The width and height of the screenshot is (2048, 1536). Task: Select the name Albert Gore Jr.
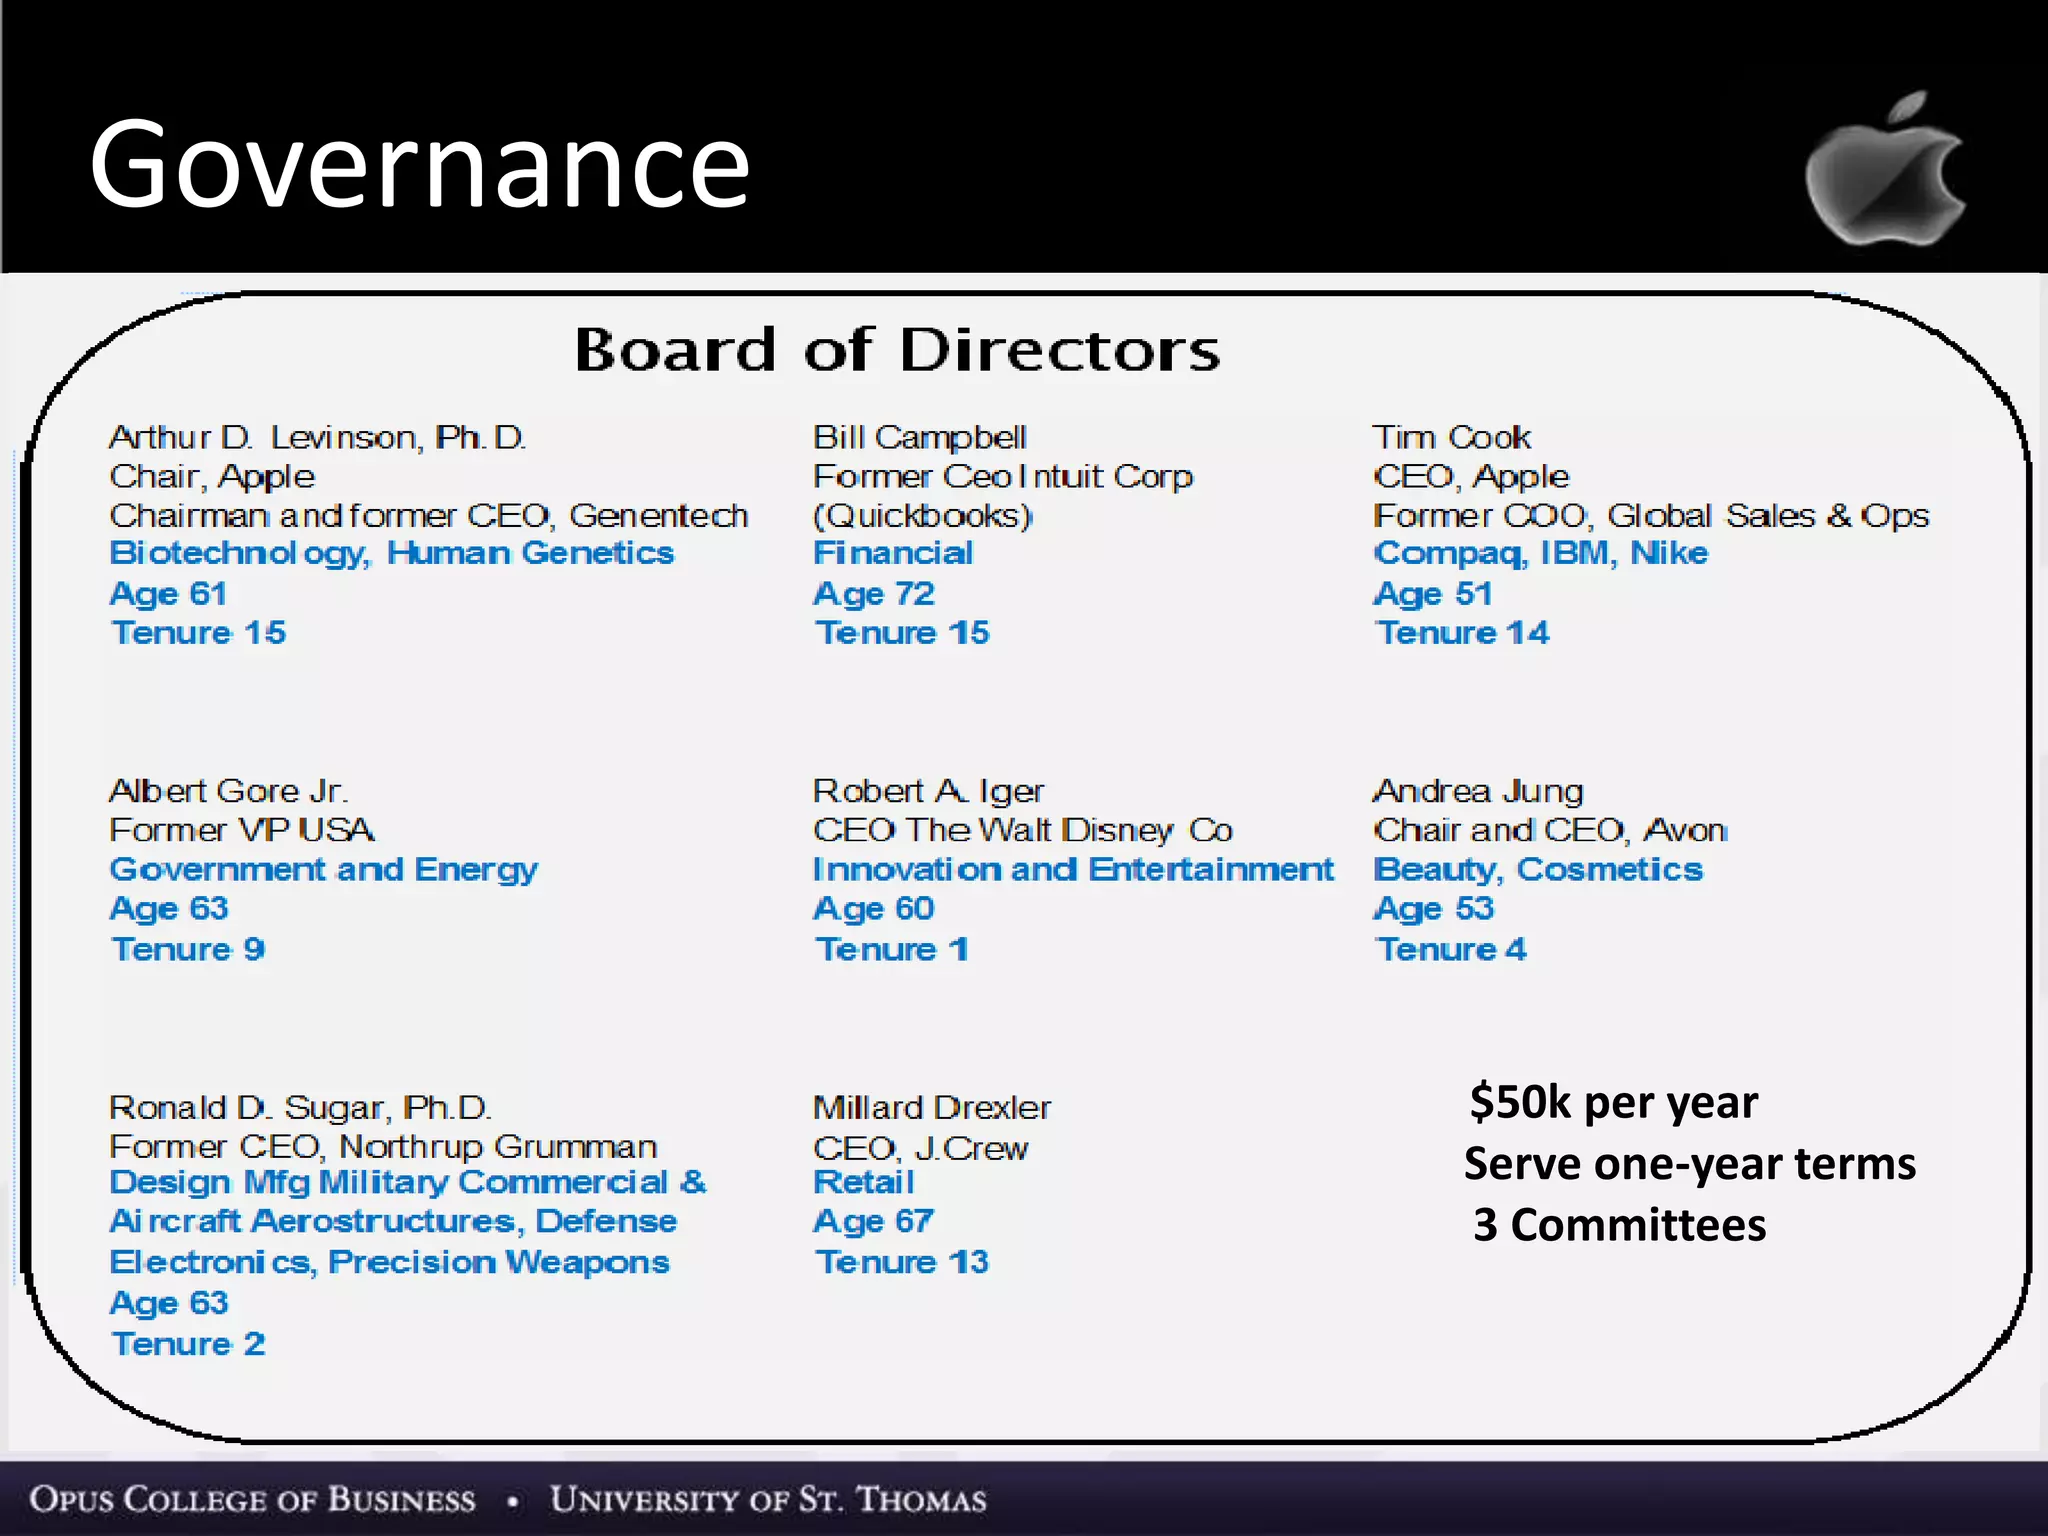[229, 791]
